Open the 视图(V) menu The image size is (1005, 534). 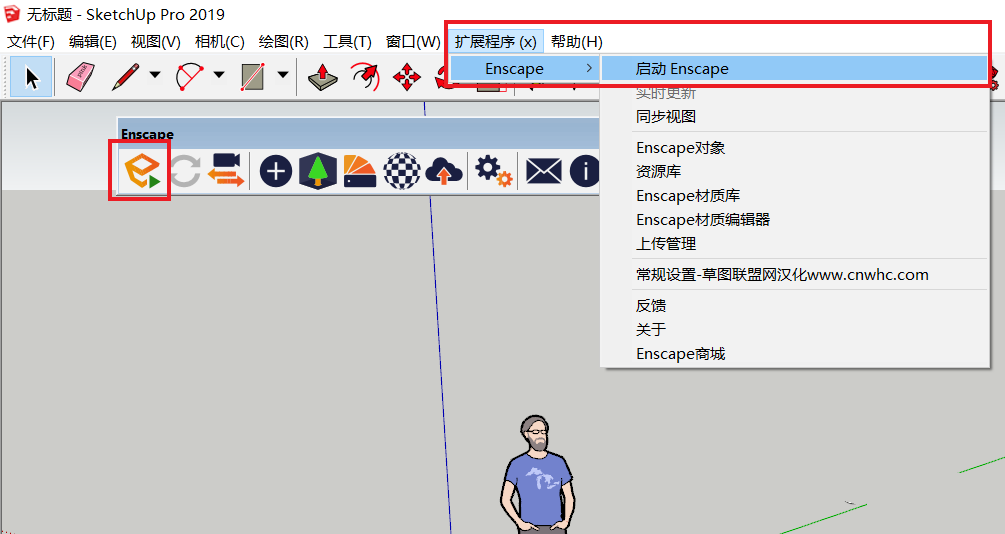click(156, 42)
